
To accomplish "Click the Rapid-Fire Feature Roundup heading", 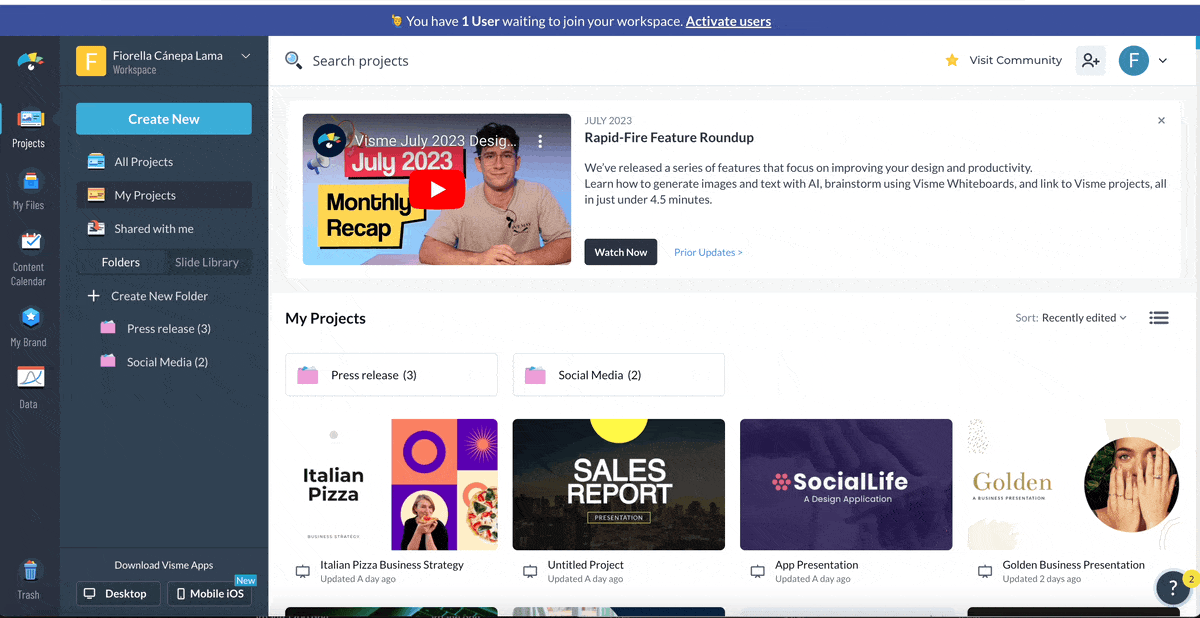I will [669, 138].
